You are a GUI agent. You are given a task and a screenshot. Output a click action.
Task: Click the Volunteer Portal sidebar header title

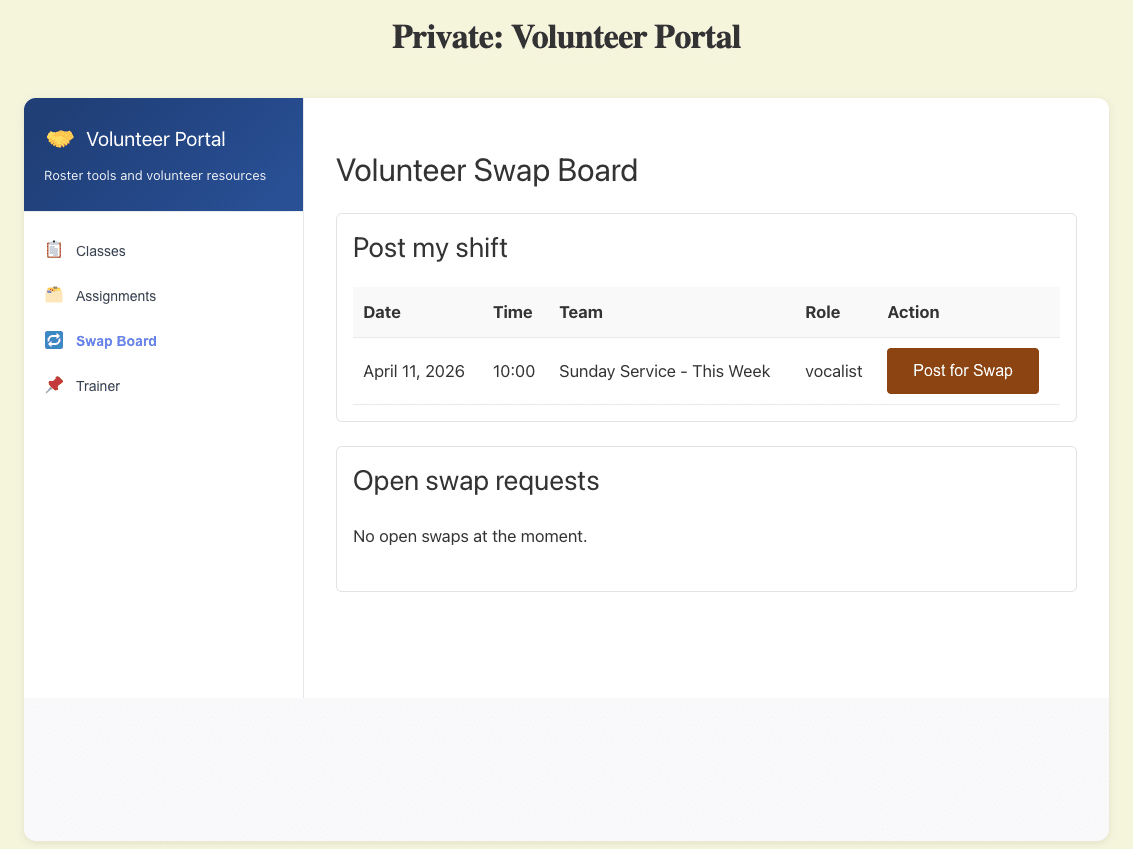(156, 139)
